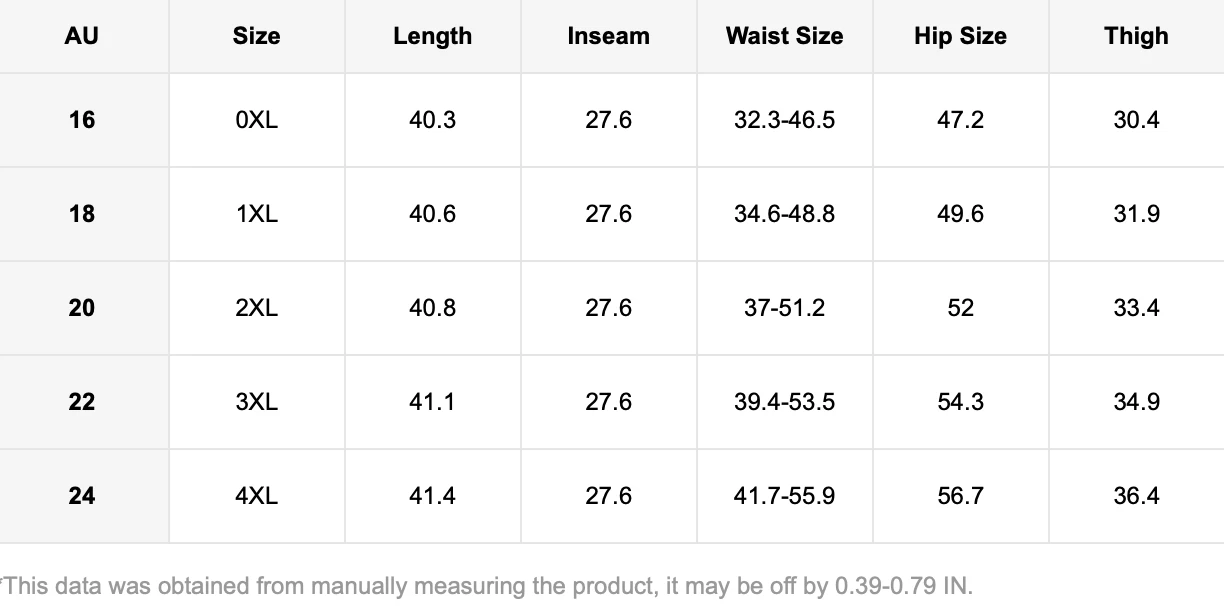
Task: Click thigh value 30.4 cell
Action: [x=1137, y=120]
